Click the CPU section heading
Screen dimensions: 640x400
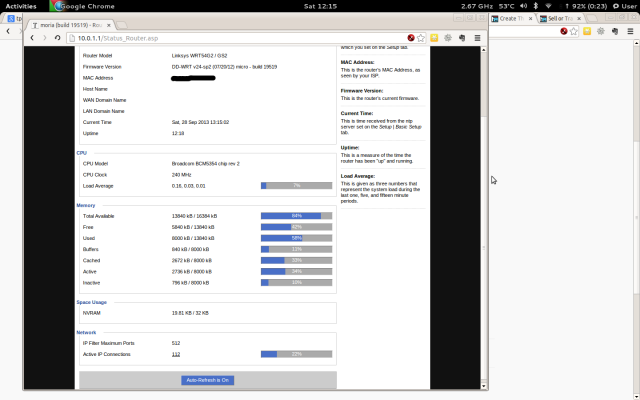pos(82,153)
